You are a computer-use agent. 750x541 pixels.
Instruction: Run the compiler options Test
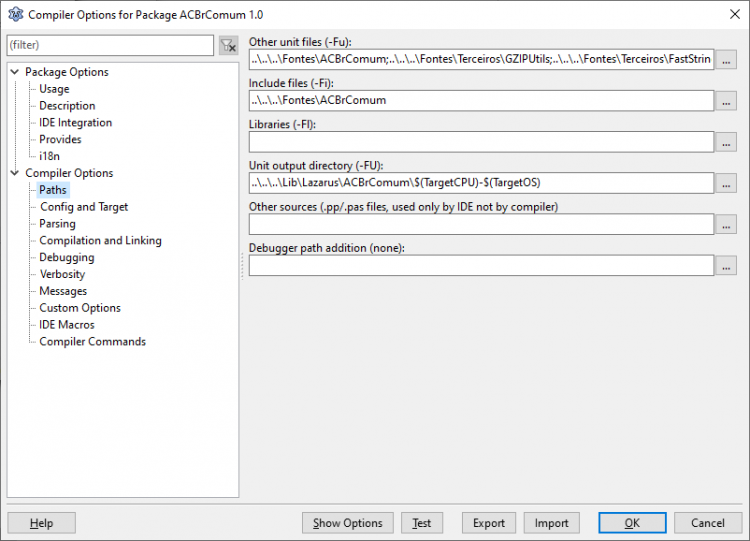tap(422, 523)
